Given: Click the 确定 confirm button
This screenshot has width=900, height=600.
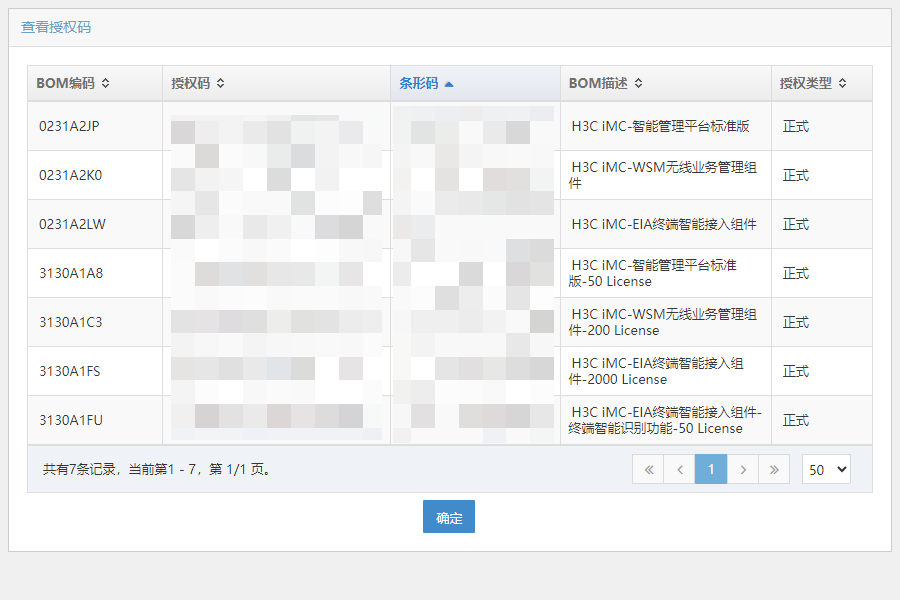Looking at the screenshot, I should [x=449, y=517].
